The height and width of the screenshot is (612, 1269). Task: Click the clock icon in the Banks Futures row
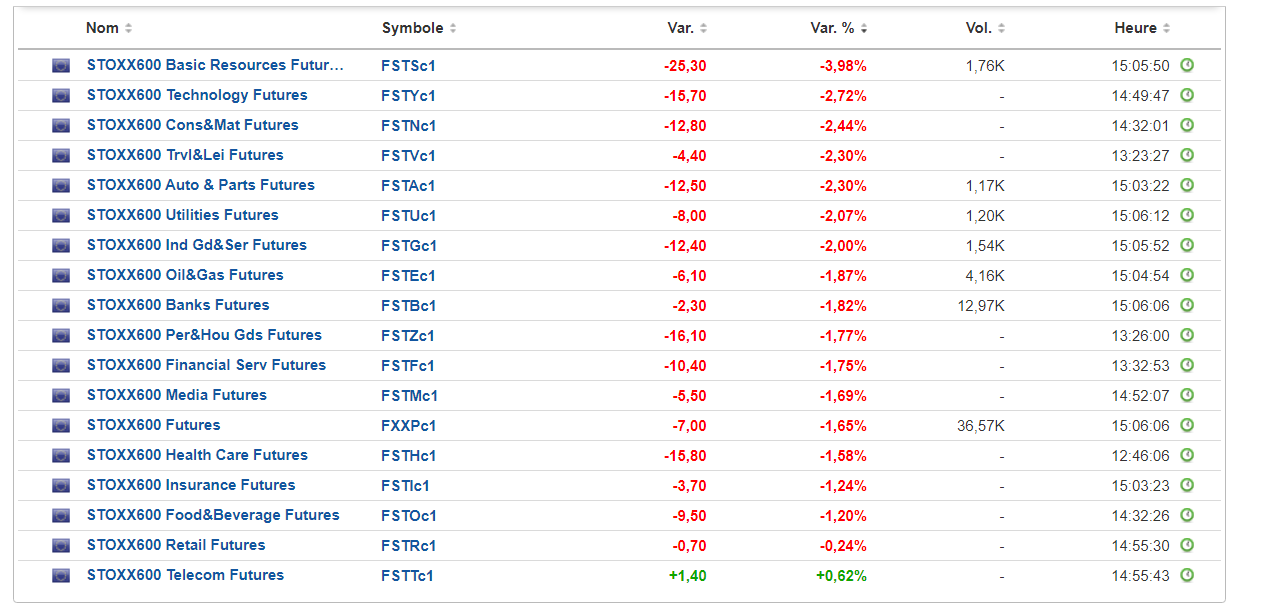[x=1187, y=306]
